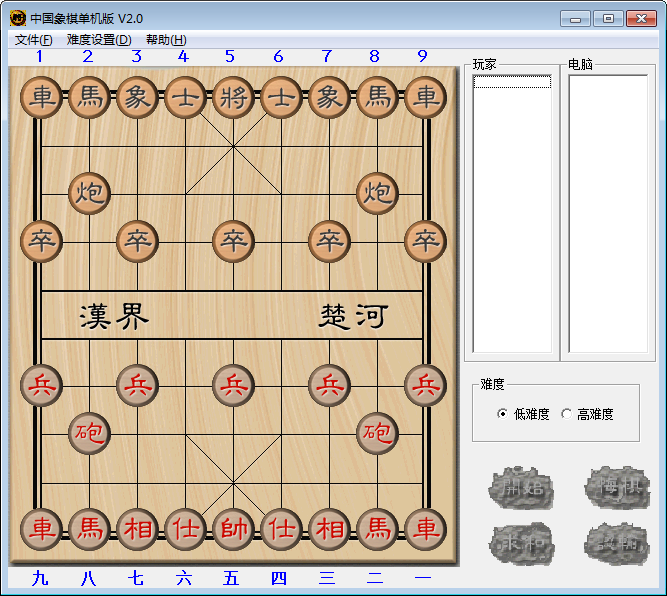This screenshot has width=667, height=596.
Task: Select the red 相 elephant on file 三
Action: coord(329,529)
